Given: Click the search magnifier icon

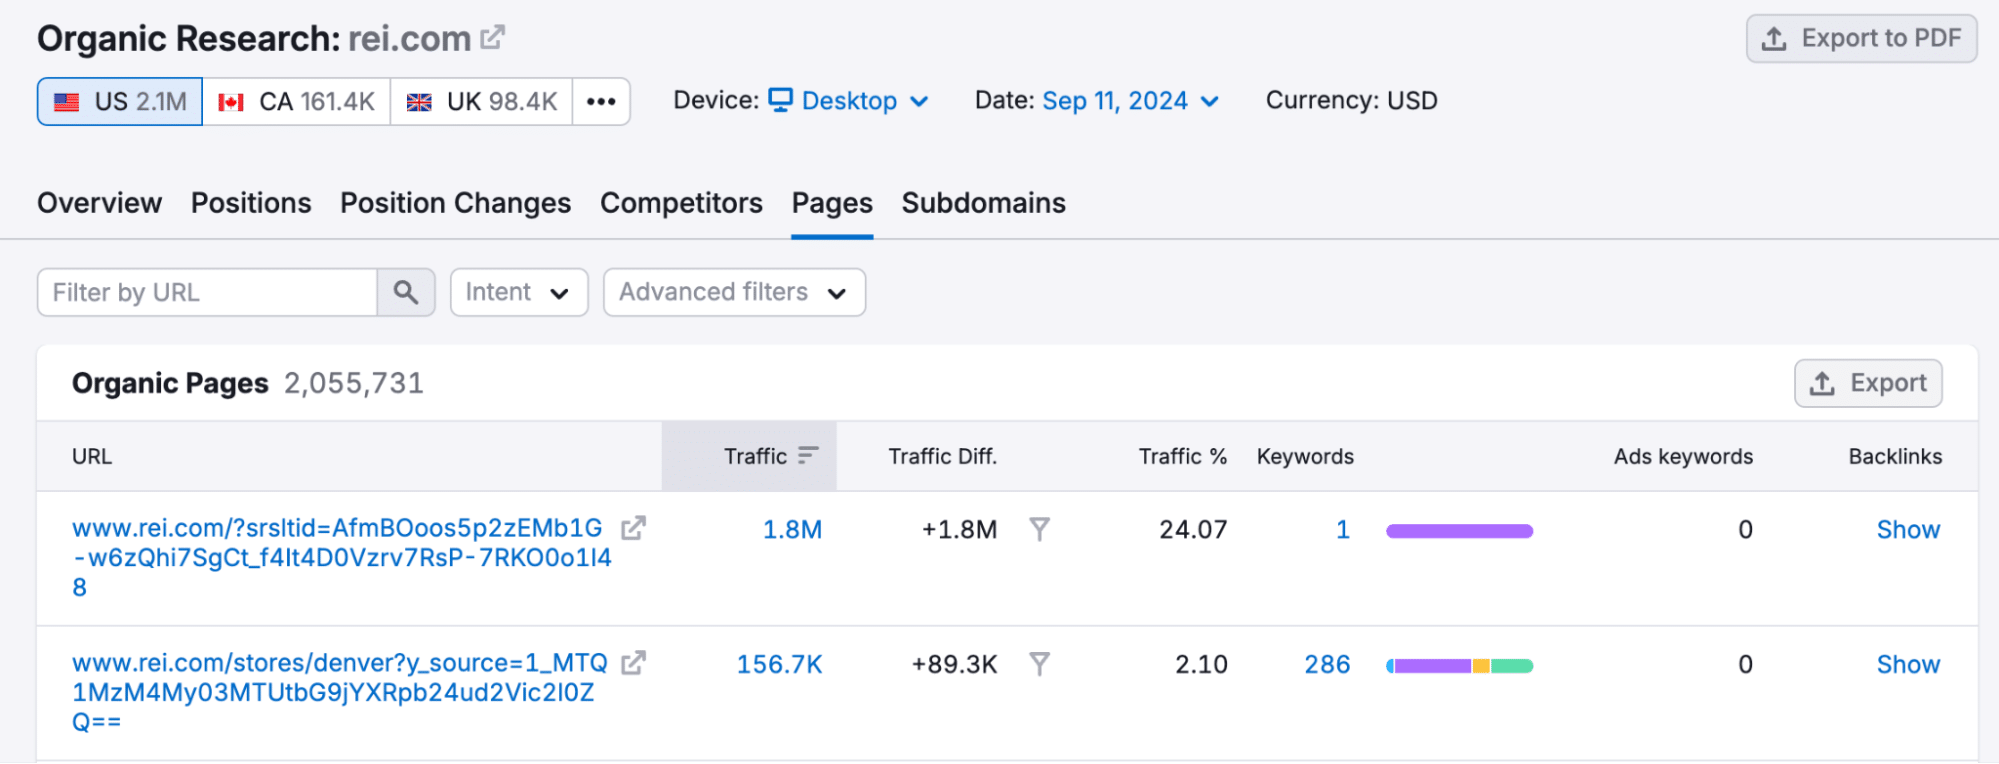Looking at the screenshot, I should click(406, 292).
